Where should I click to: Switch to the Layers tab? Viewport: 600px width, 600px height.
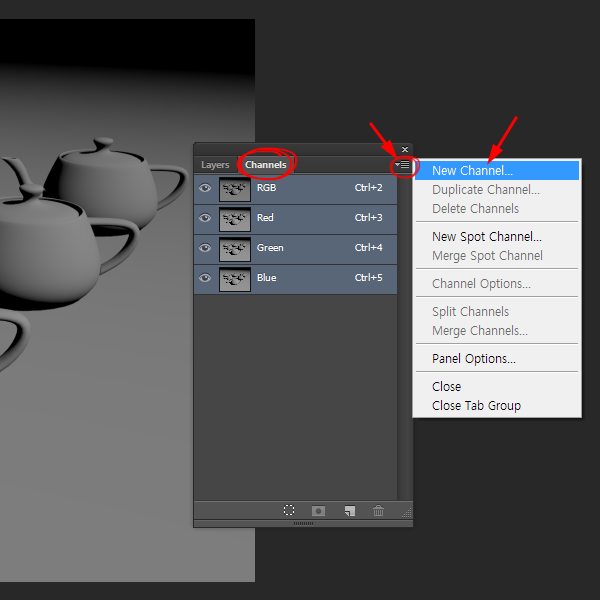215,165
